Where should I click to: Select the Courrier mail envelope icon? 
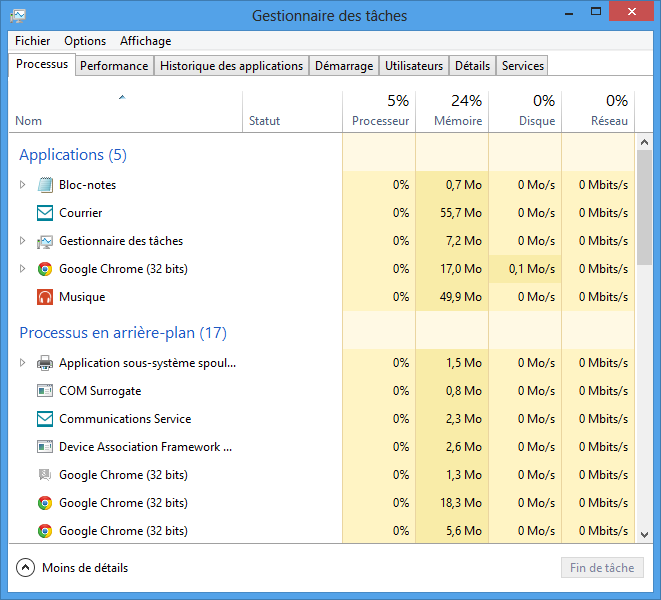pyautogui.click(x=45, y=213)
